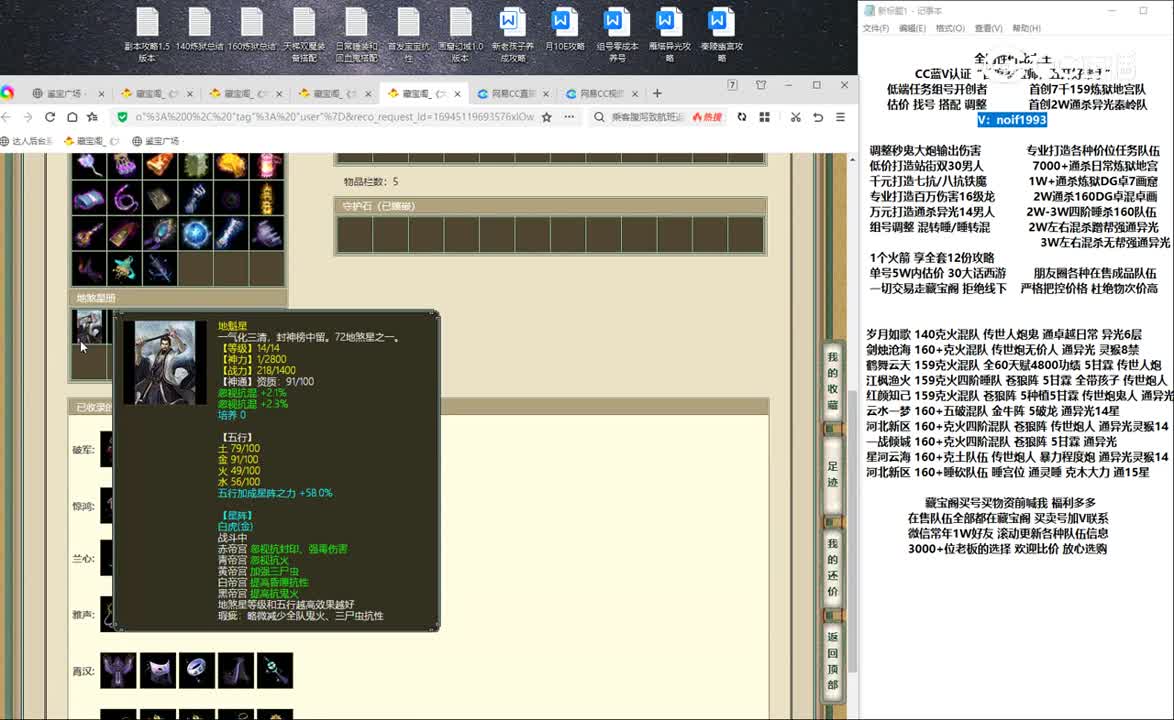
Task: Click the browser forward arrow
Action: 28,117
